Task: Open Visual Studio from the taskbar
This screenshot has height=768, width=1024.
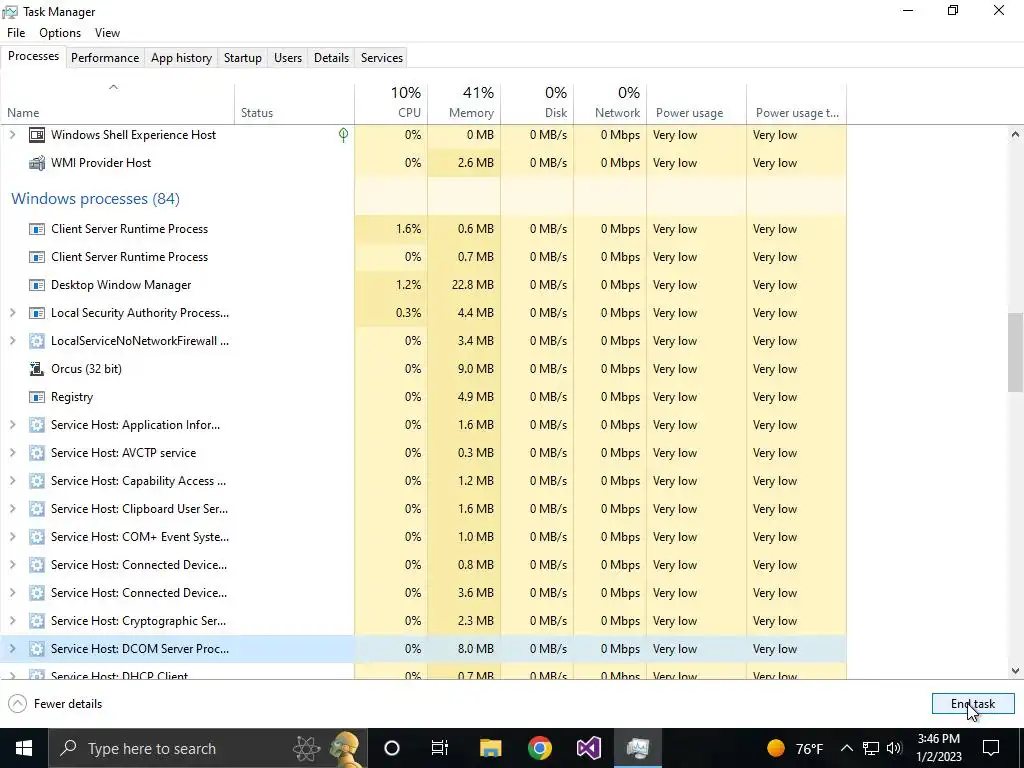Action: [588, 748]
